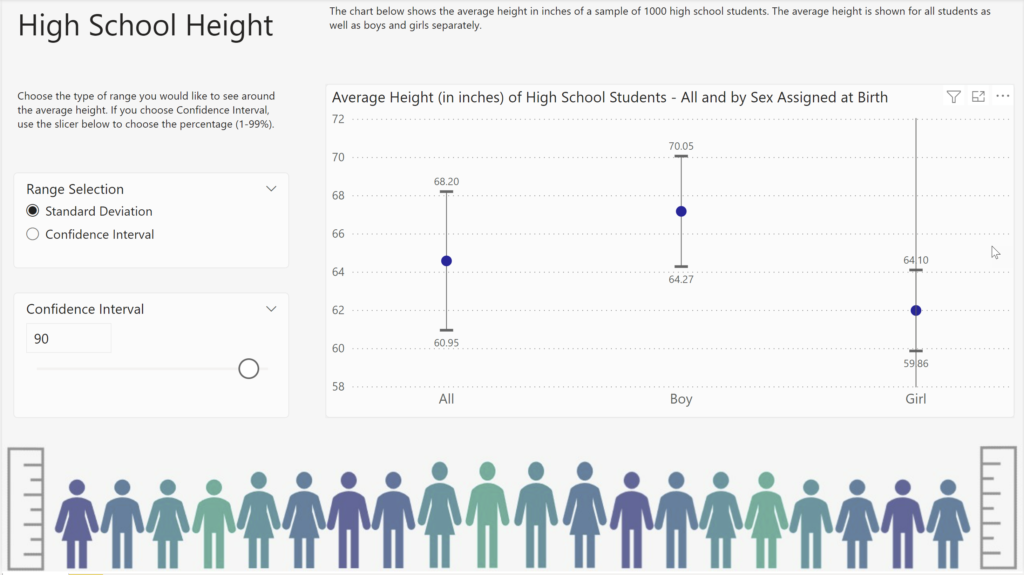Enter focus mode on the chart
This screenshot has width=1024, height=575.
click(x=979, y=97)
